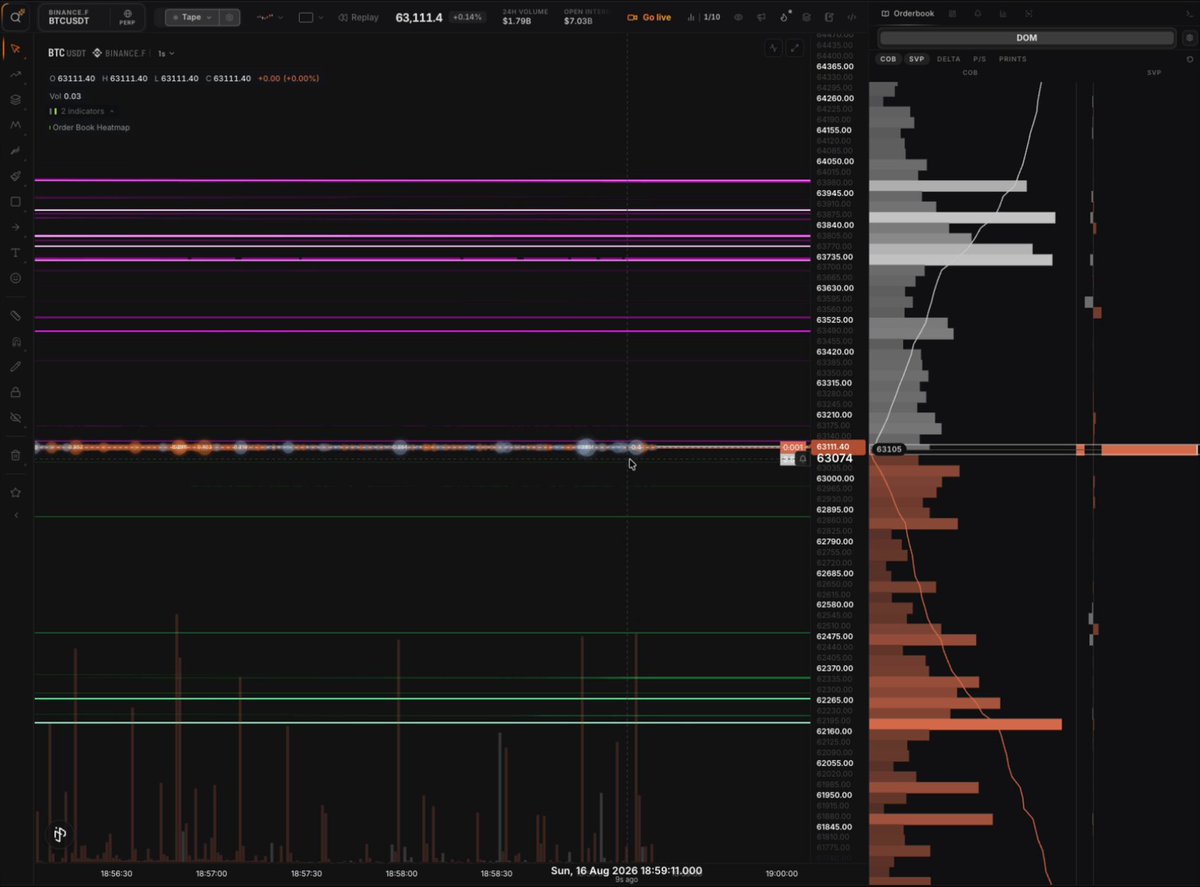Click the Go live button

click(649, 17)
